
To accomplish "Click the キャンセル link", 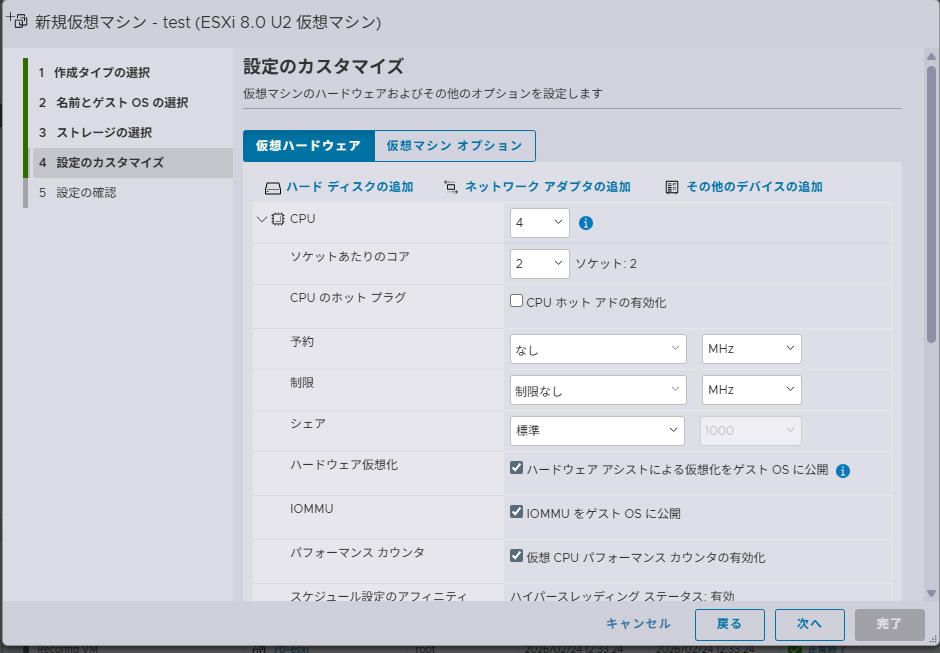I will pyautogui.click(x=638, y=624).
